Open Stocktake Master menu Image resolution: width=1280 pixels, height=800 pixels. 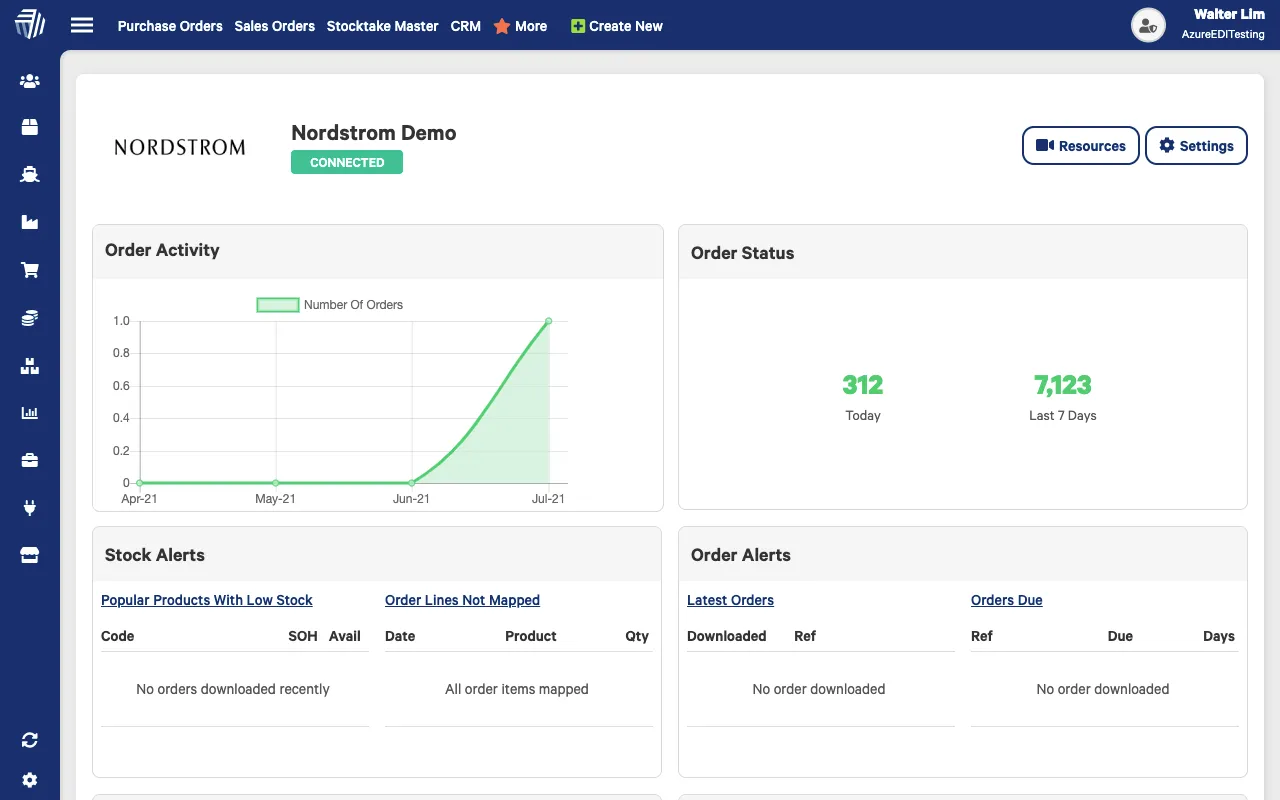point(383,26)
